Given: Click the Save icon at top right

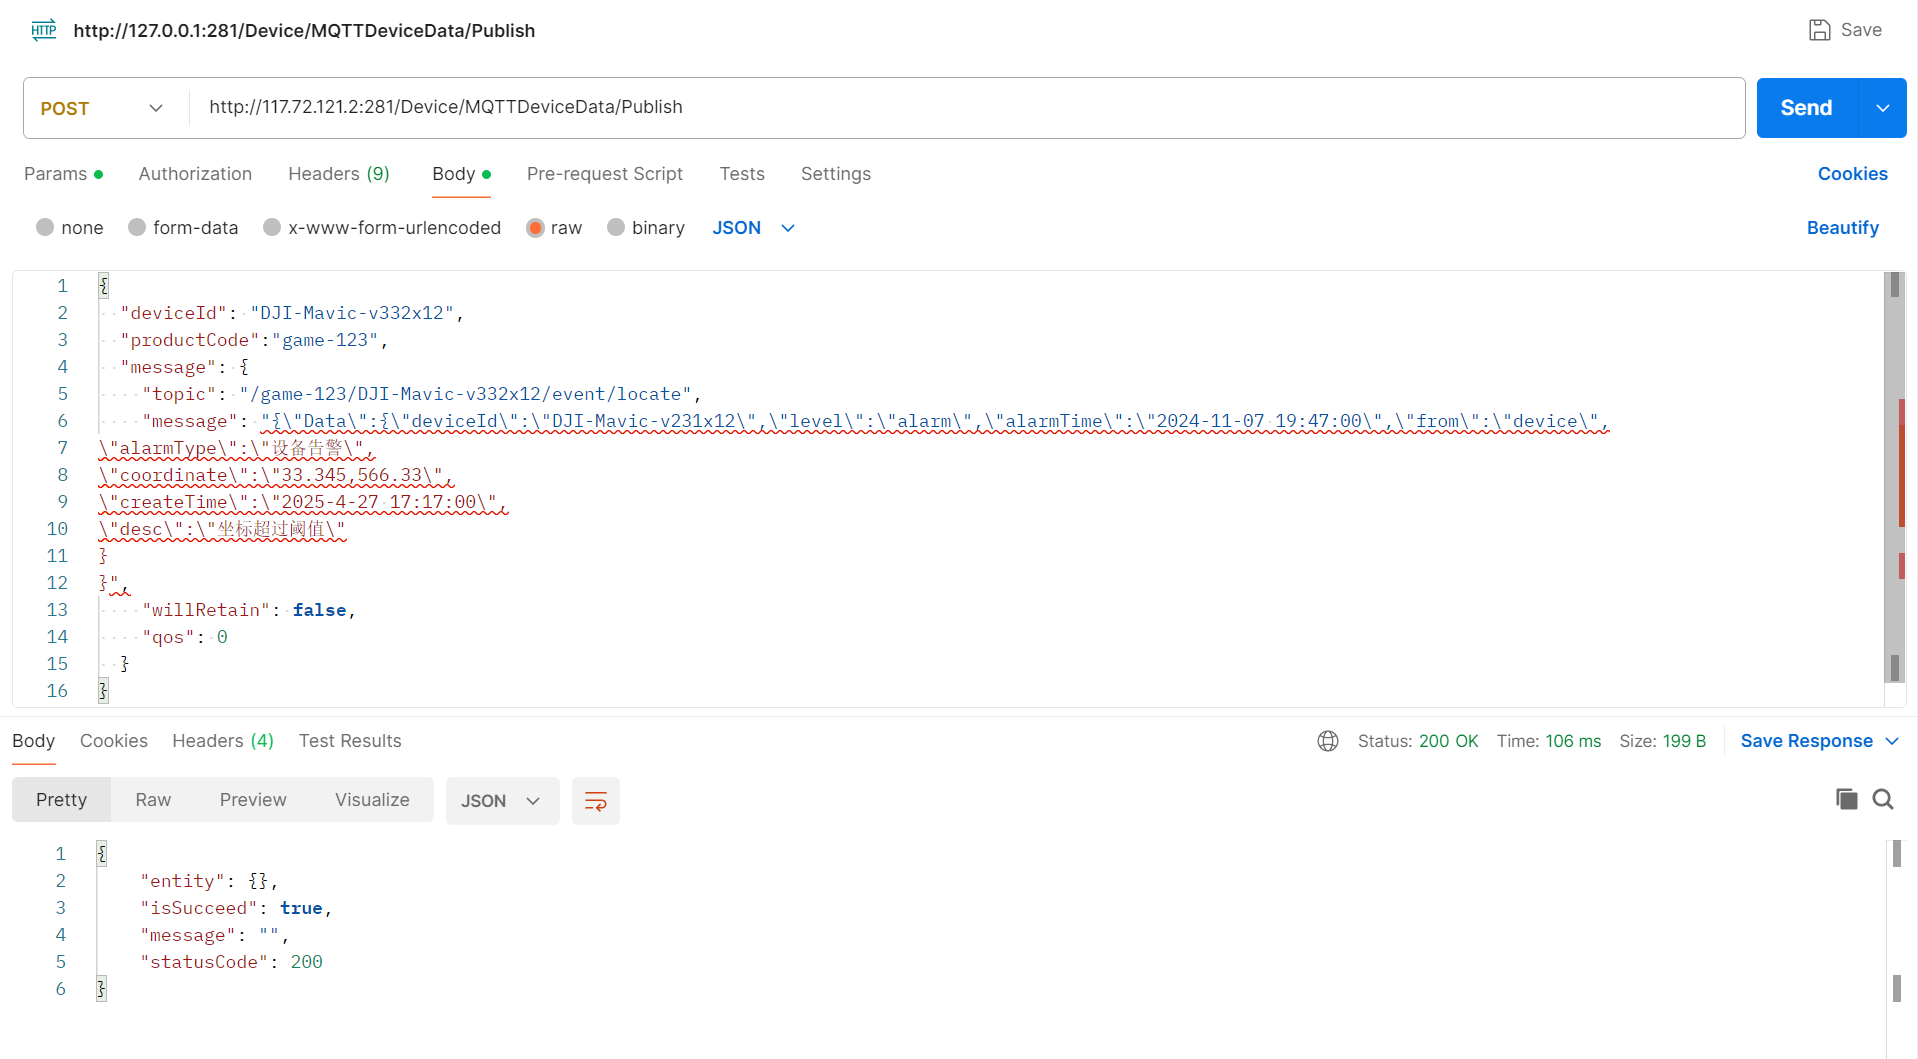Looking at the screenshot, I should (1819, 30).
